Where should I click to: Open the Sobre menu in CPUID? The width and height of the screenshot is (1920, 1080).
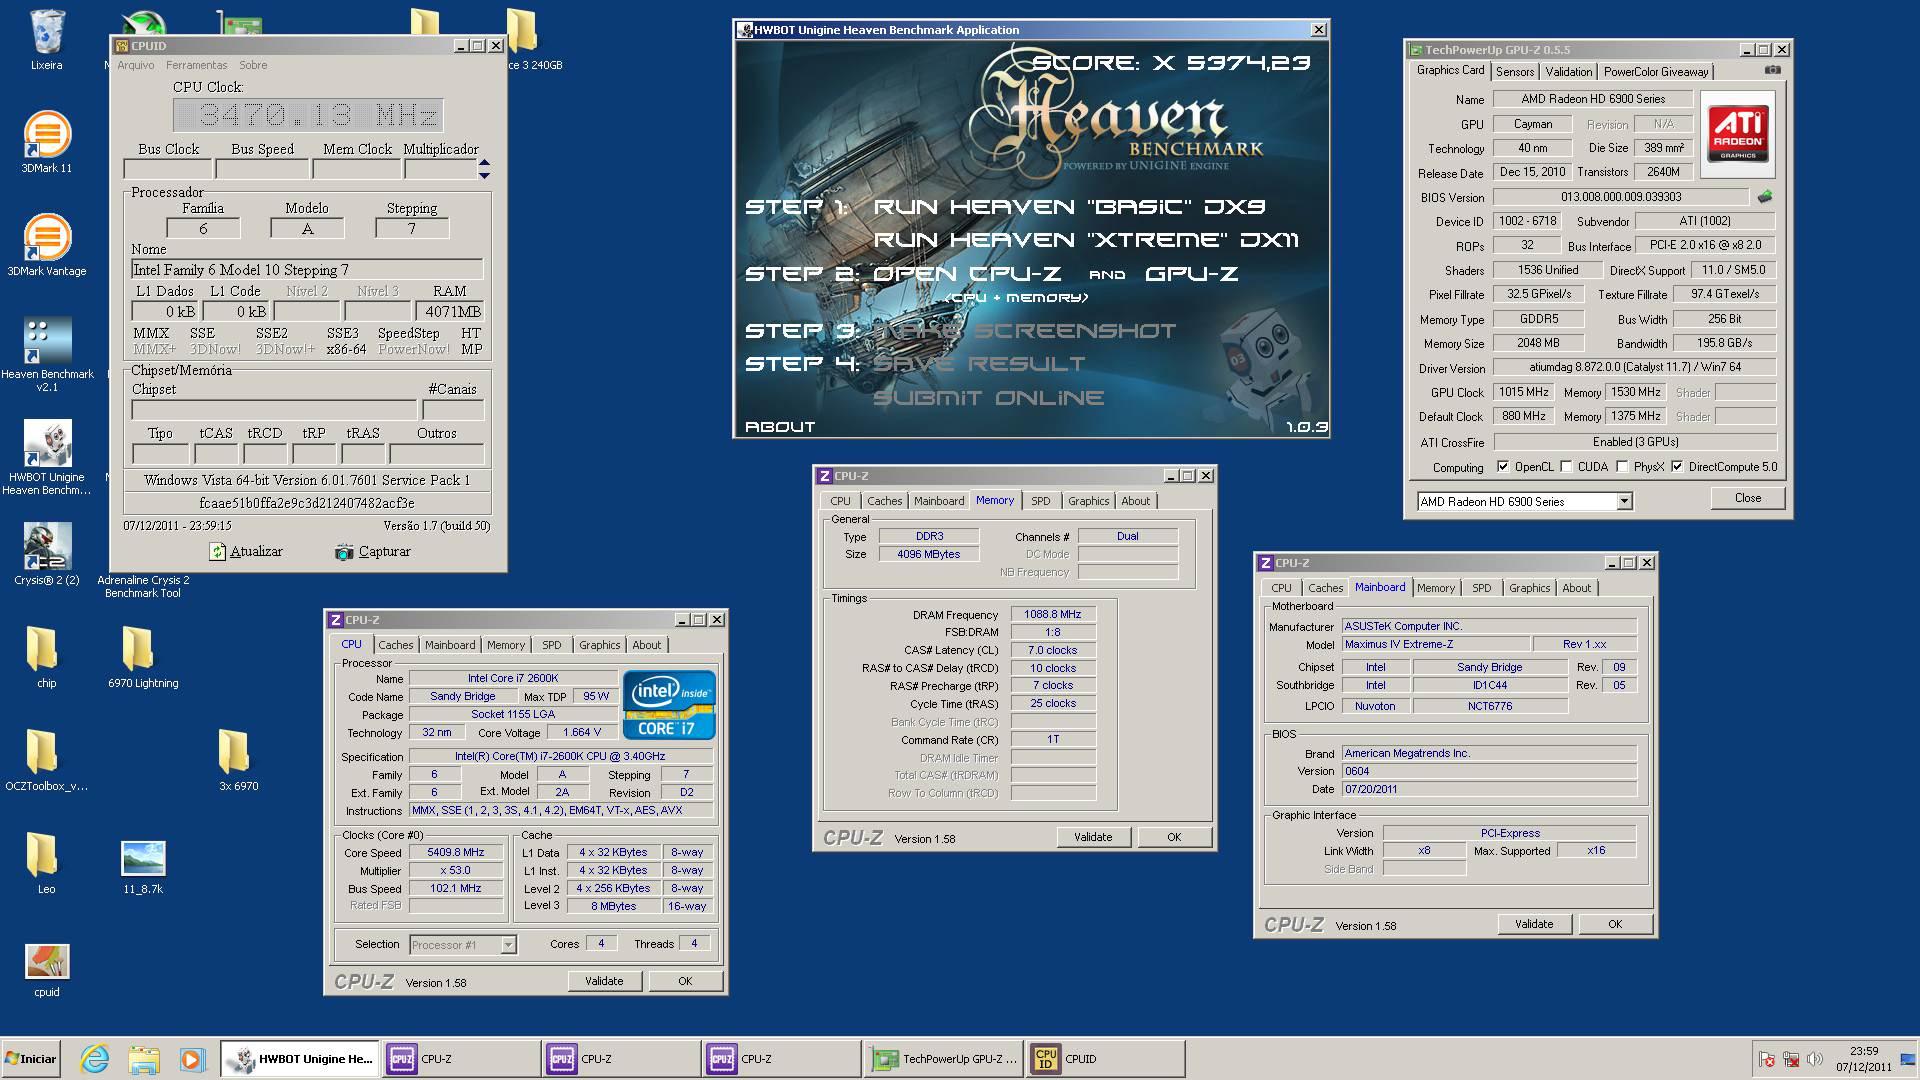coord(253,65)
